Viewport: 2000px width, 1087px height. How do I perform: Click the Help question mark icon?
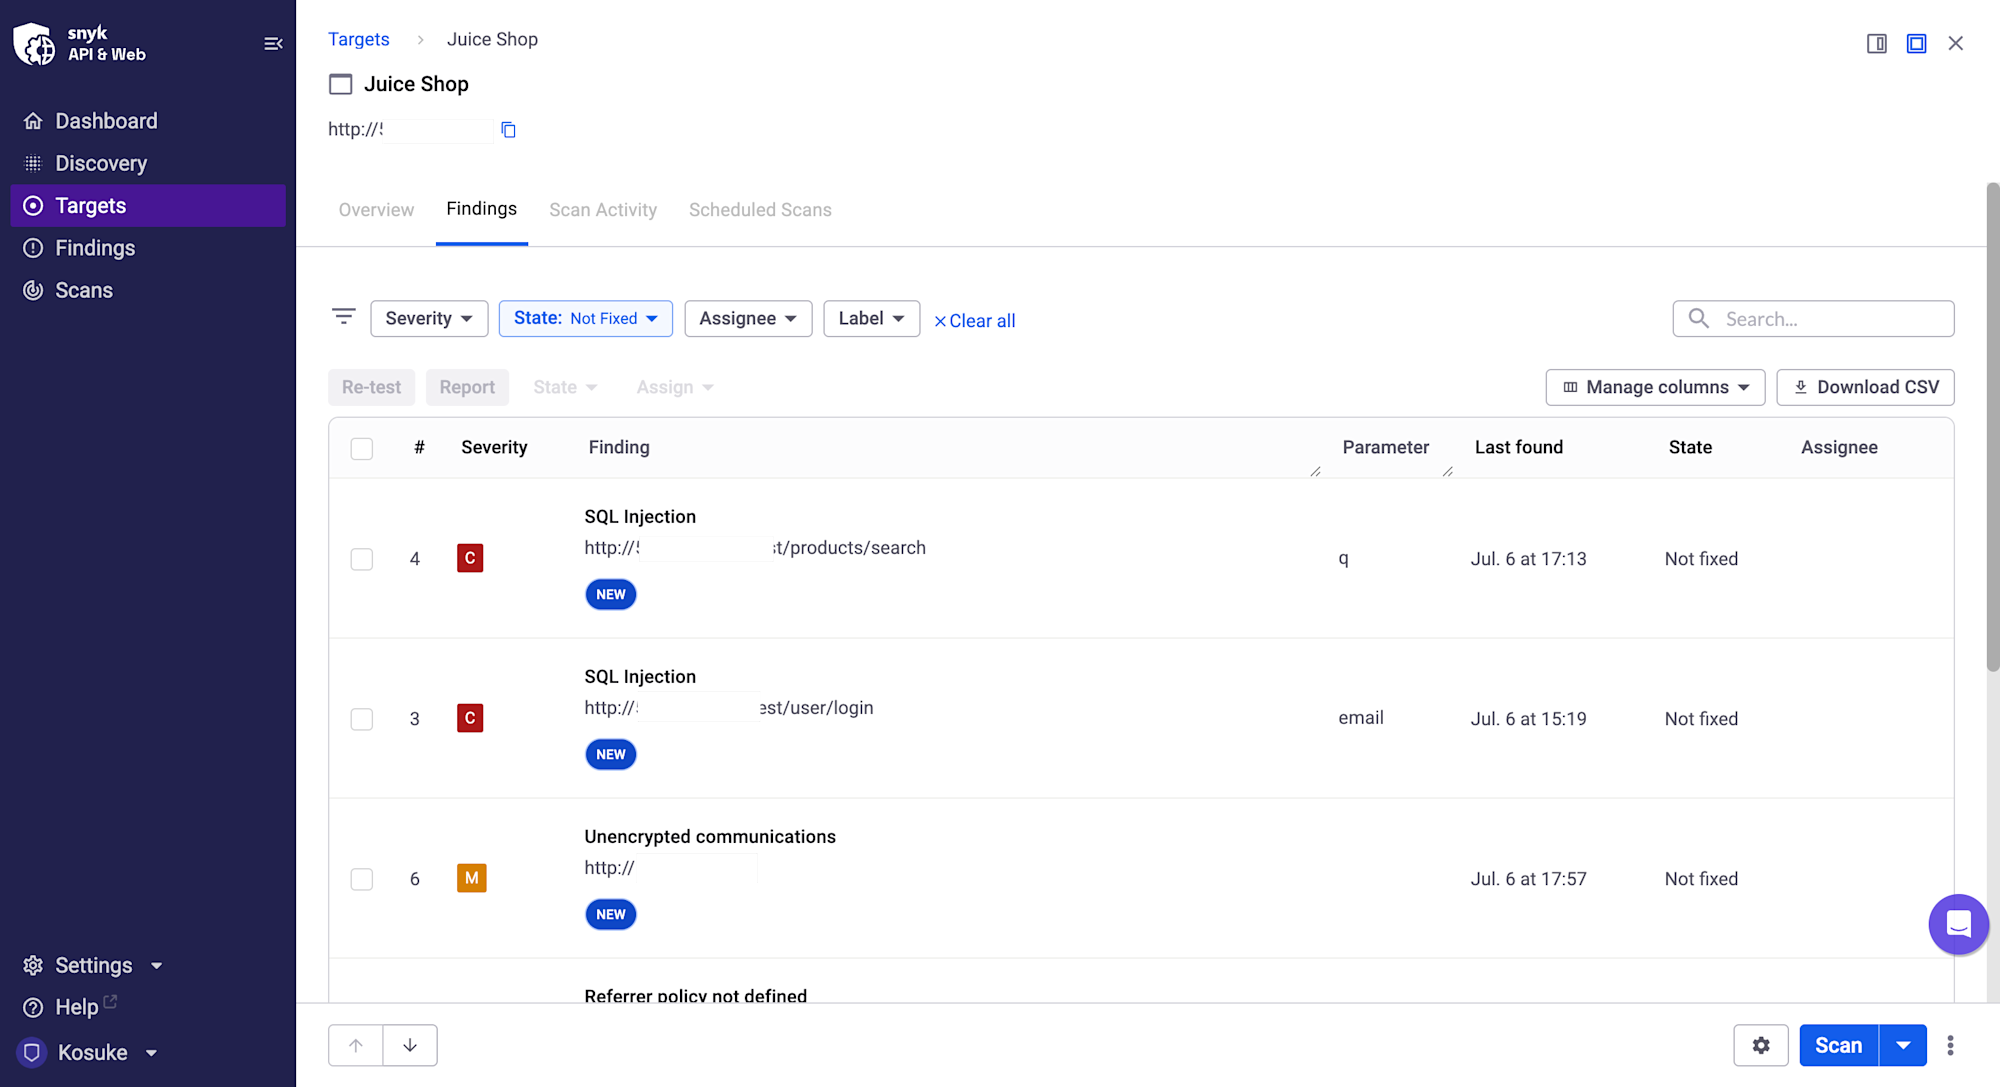point(33,1007)
